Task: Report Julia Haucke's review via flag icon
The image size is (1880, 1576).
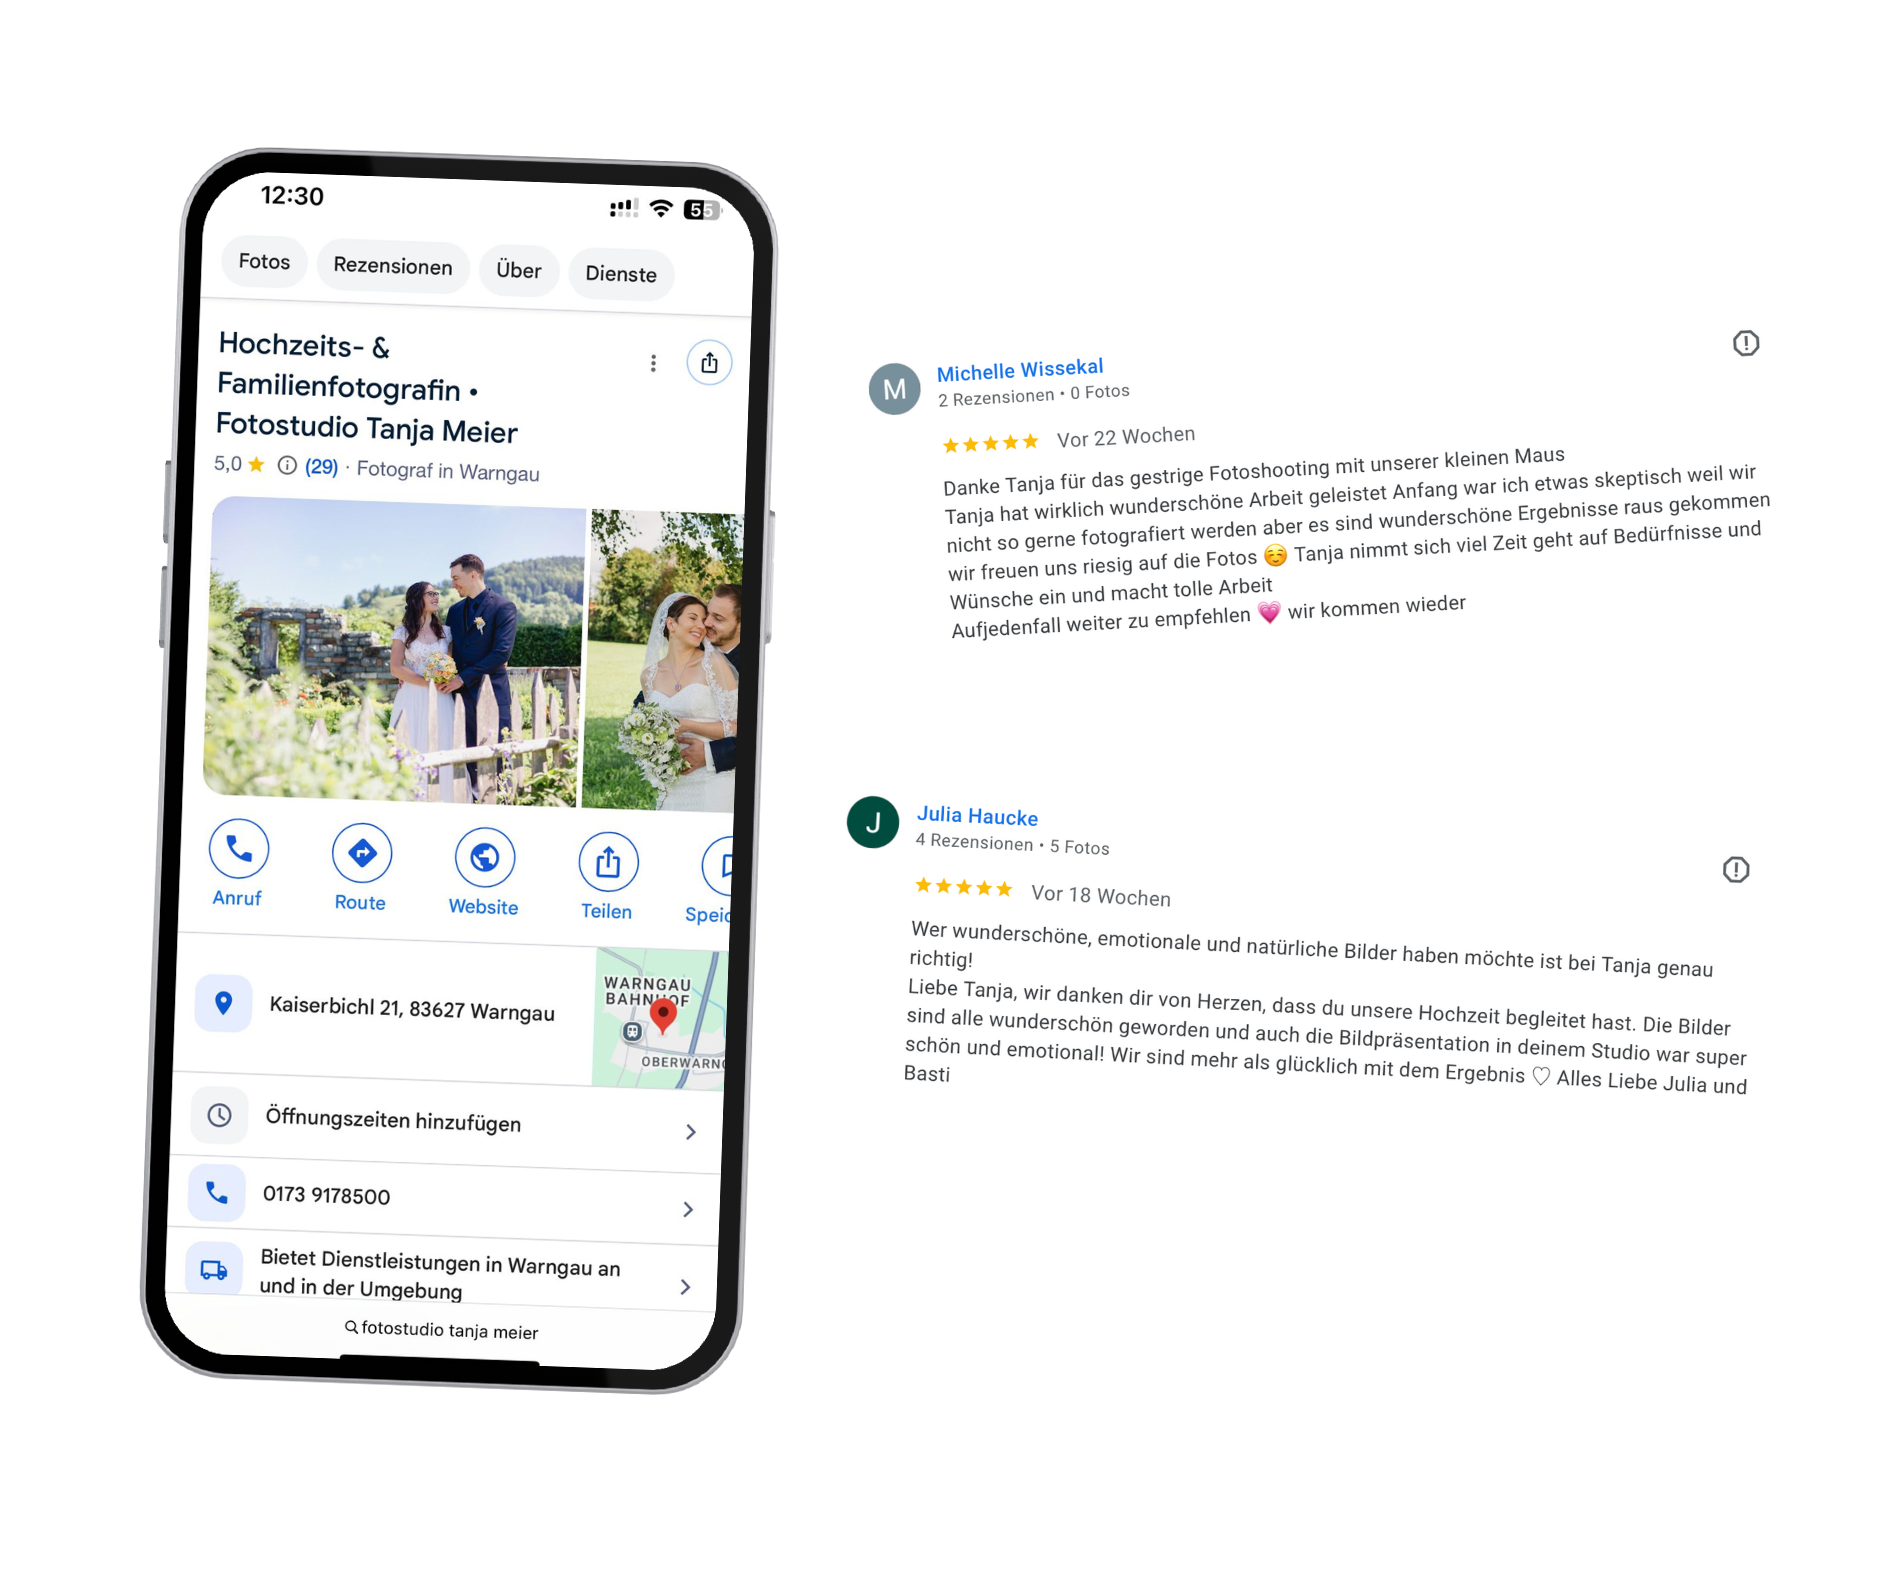Action: click(x=1736, y=870)
